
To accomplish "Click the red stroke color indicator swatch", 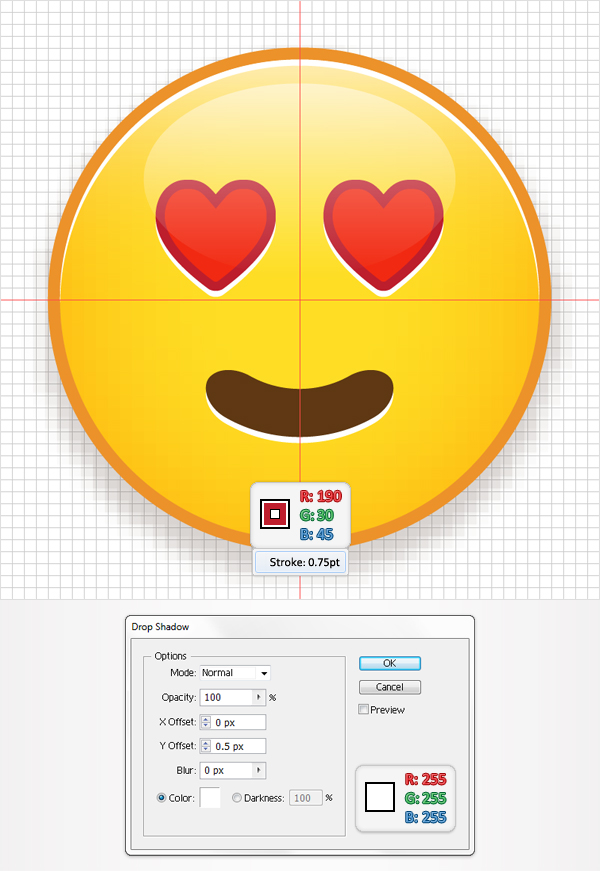I will [275, 514].
